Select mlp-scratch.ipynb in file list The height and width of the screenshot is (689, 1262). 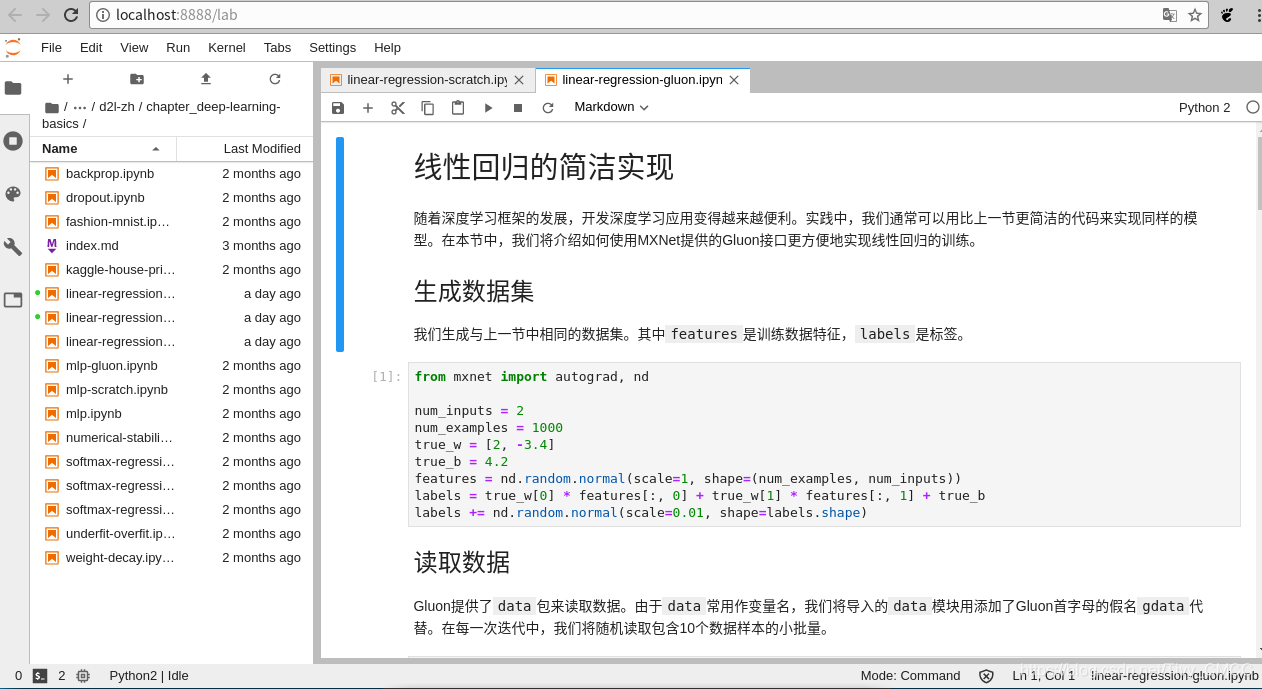(171, 389)
